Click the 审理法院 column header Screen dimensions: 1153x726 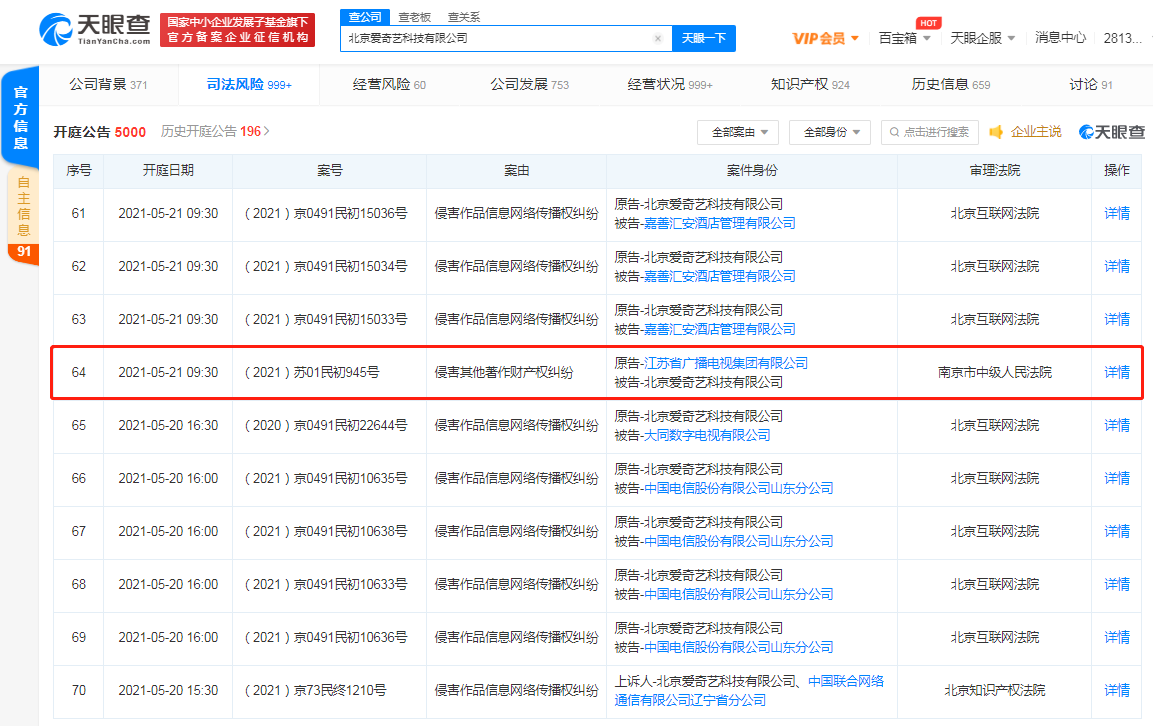click(994, 171)
